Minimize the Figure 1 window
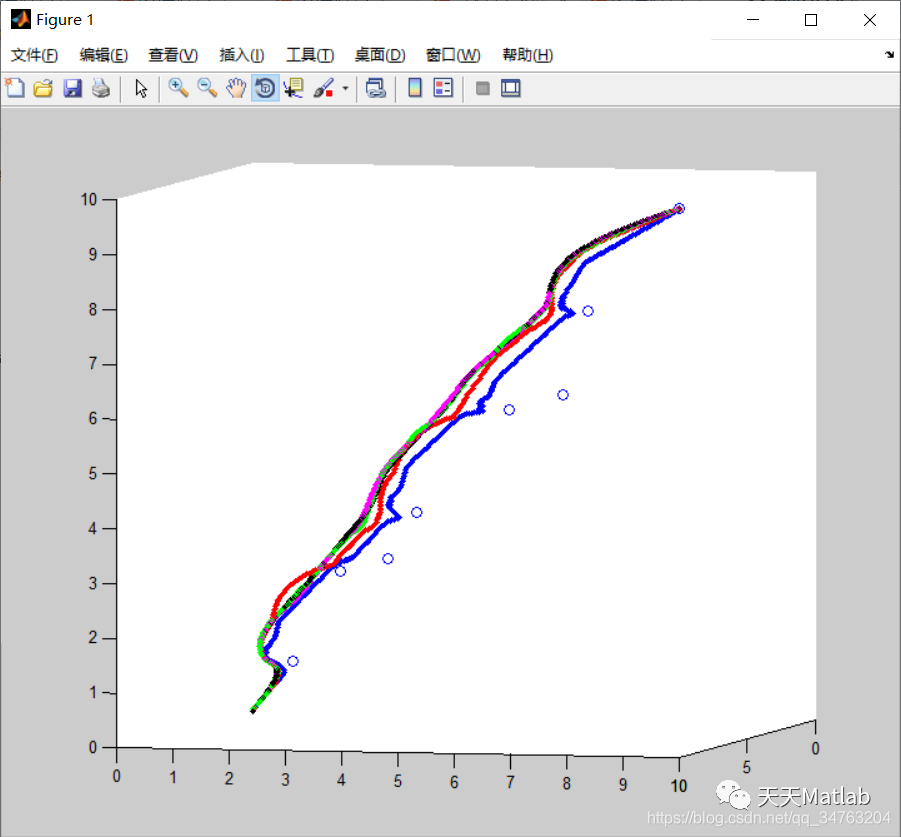This screenshot has height=837, width=901. coord(753,20)
